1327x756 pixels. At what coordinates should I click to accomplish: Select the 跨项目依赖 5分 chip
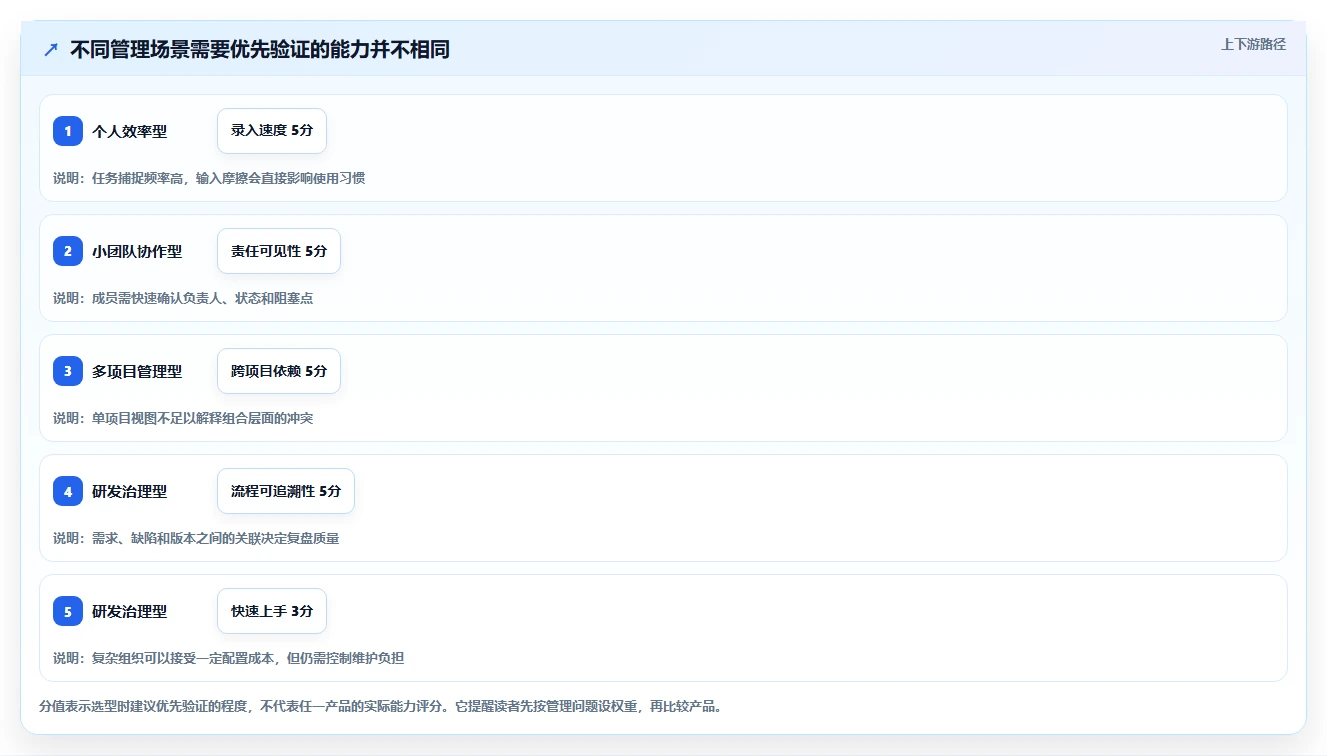click(279, 371)
